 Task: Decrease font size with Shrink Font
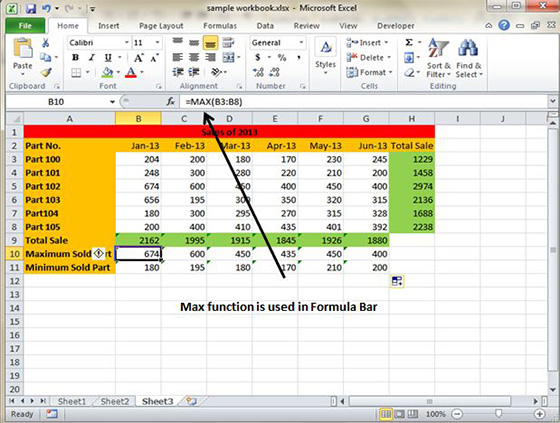pos(154,58)
